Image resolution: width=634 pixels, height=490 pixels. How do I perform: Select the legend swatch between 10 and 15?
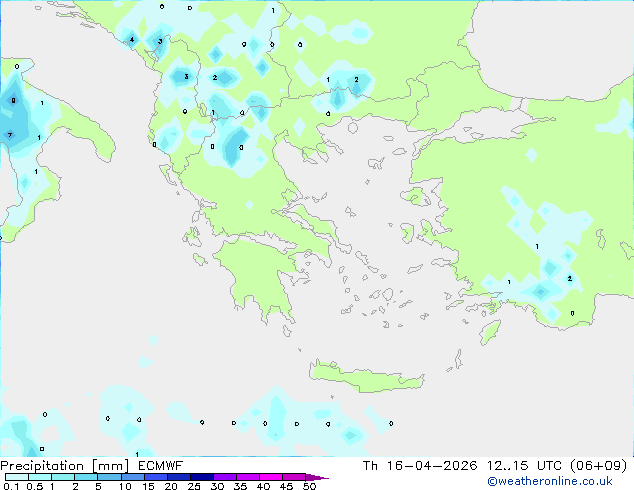tap(133, 477)
